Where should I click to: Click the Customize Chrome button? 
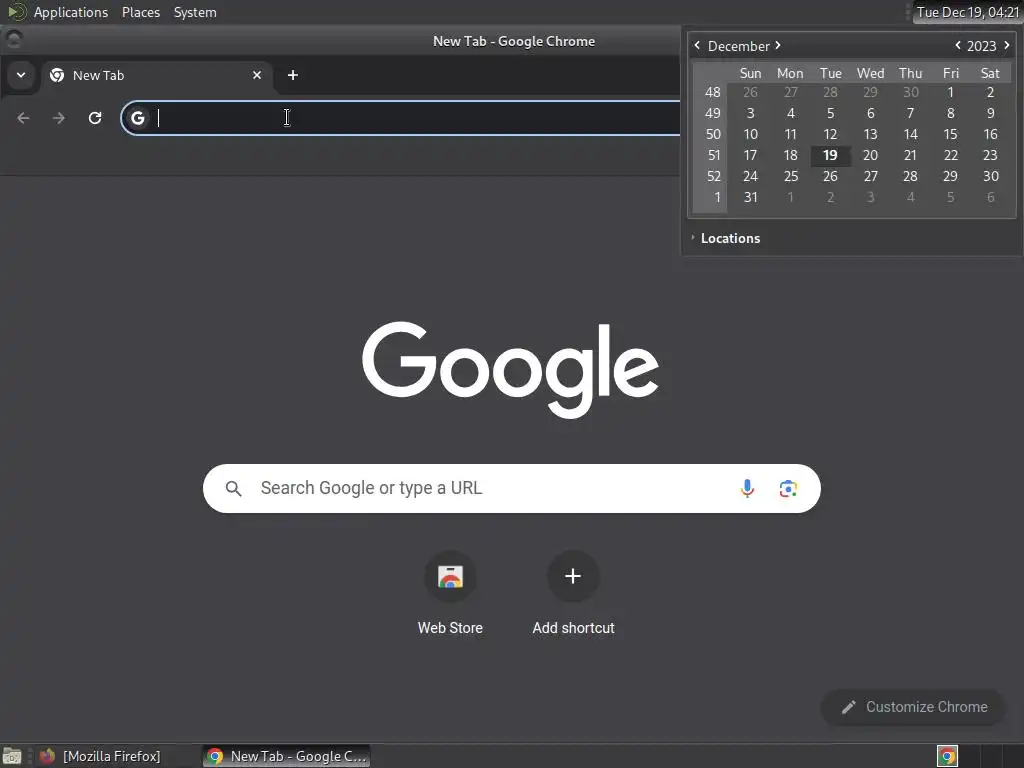(913, 707)
